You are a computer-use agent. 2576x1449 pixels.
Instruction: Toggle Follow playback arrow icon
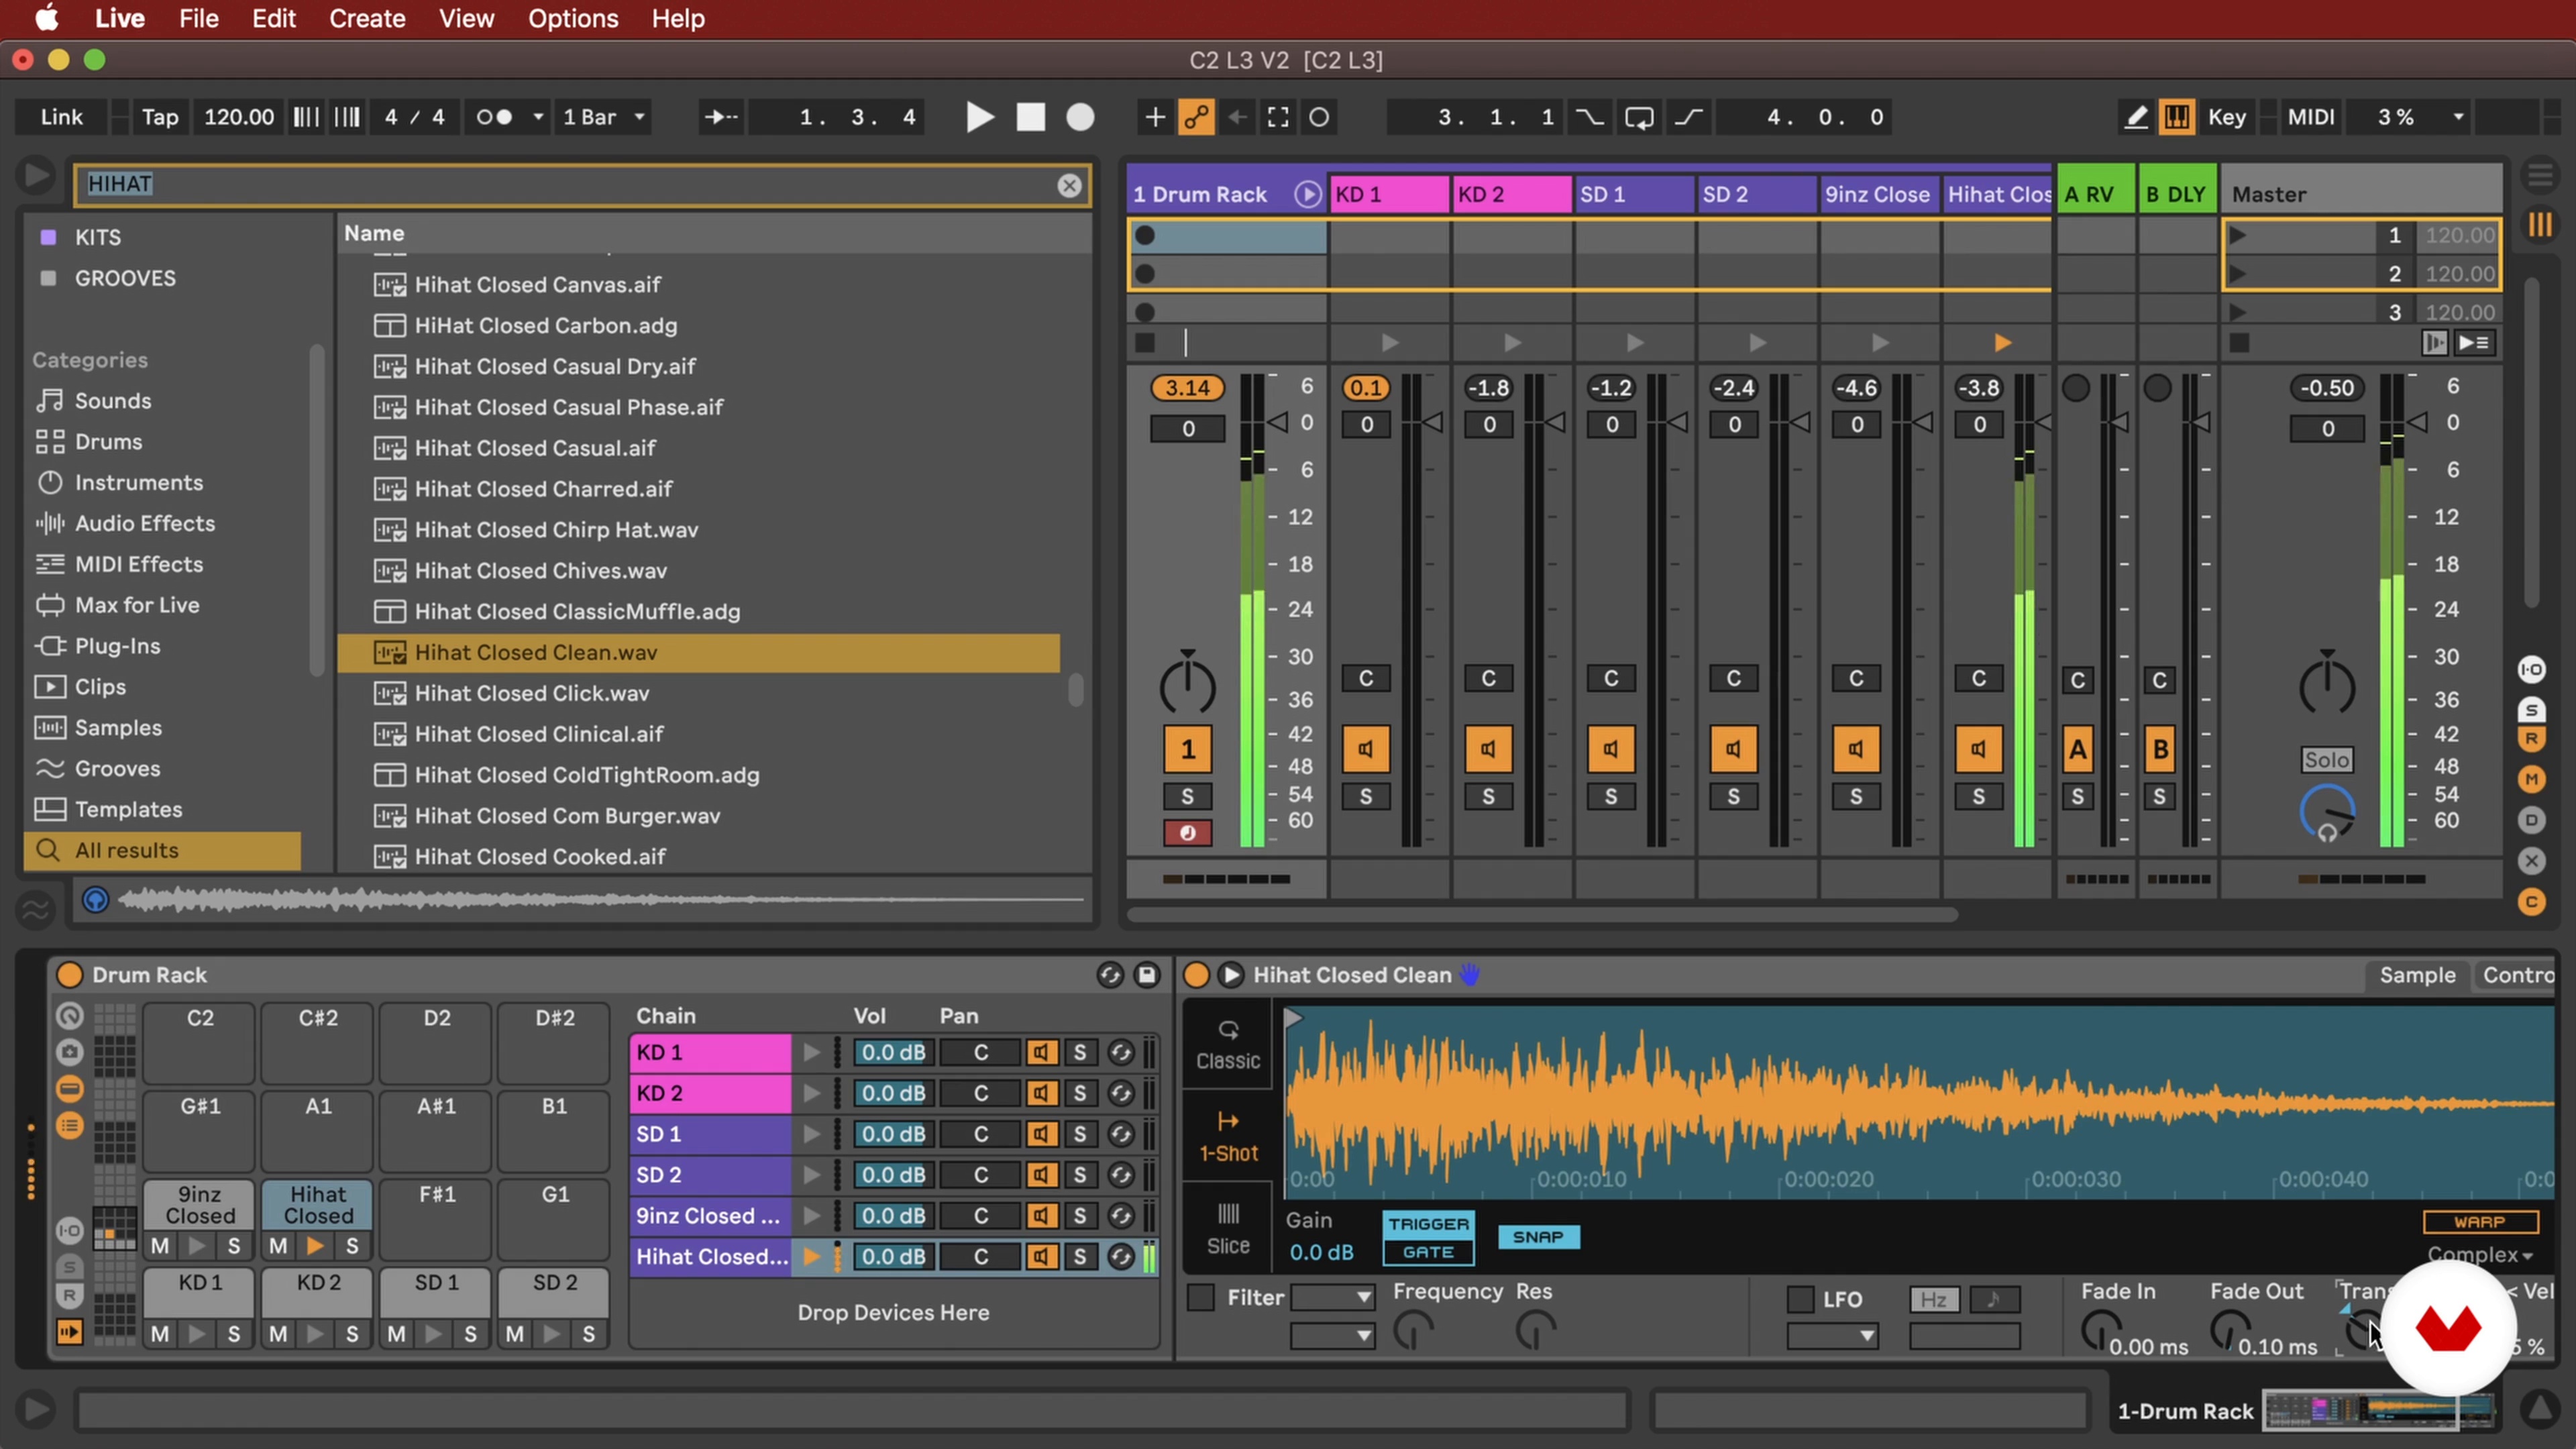(720, 117)
